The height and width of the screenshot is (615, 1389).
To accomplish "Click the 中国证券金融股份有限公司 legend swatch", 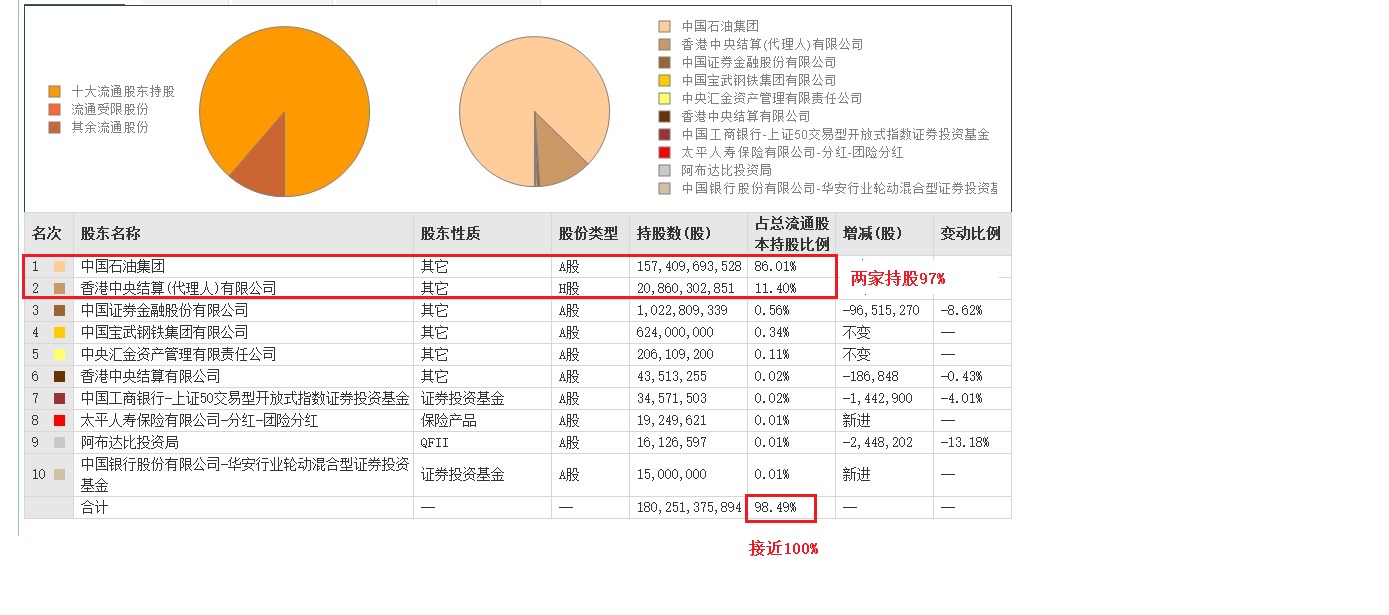I will [665, 62].
